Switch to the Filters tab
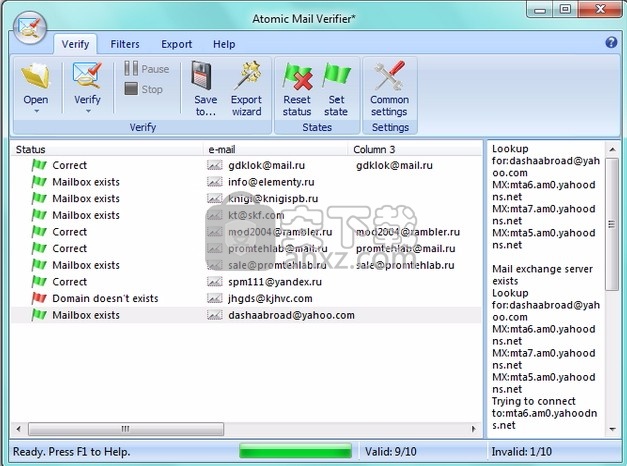 tap(125, 44)
